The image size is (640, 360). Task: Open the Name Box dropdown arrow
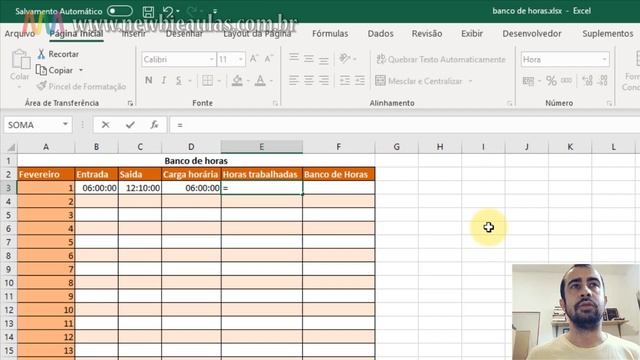[x=65, y=124]
